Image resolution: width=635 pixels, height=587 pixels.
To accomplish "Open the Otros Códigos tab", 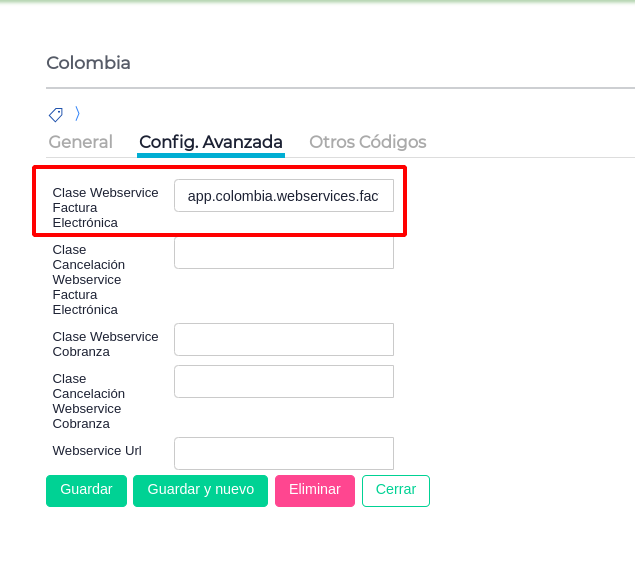I will (368, 142).
